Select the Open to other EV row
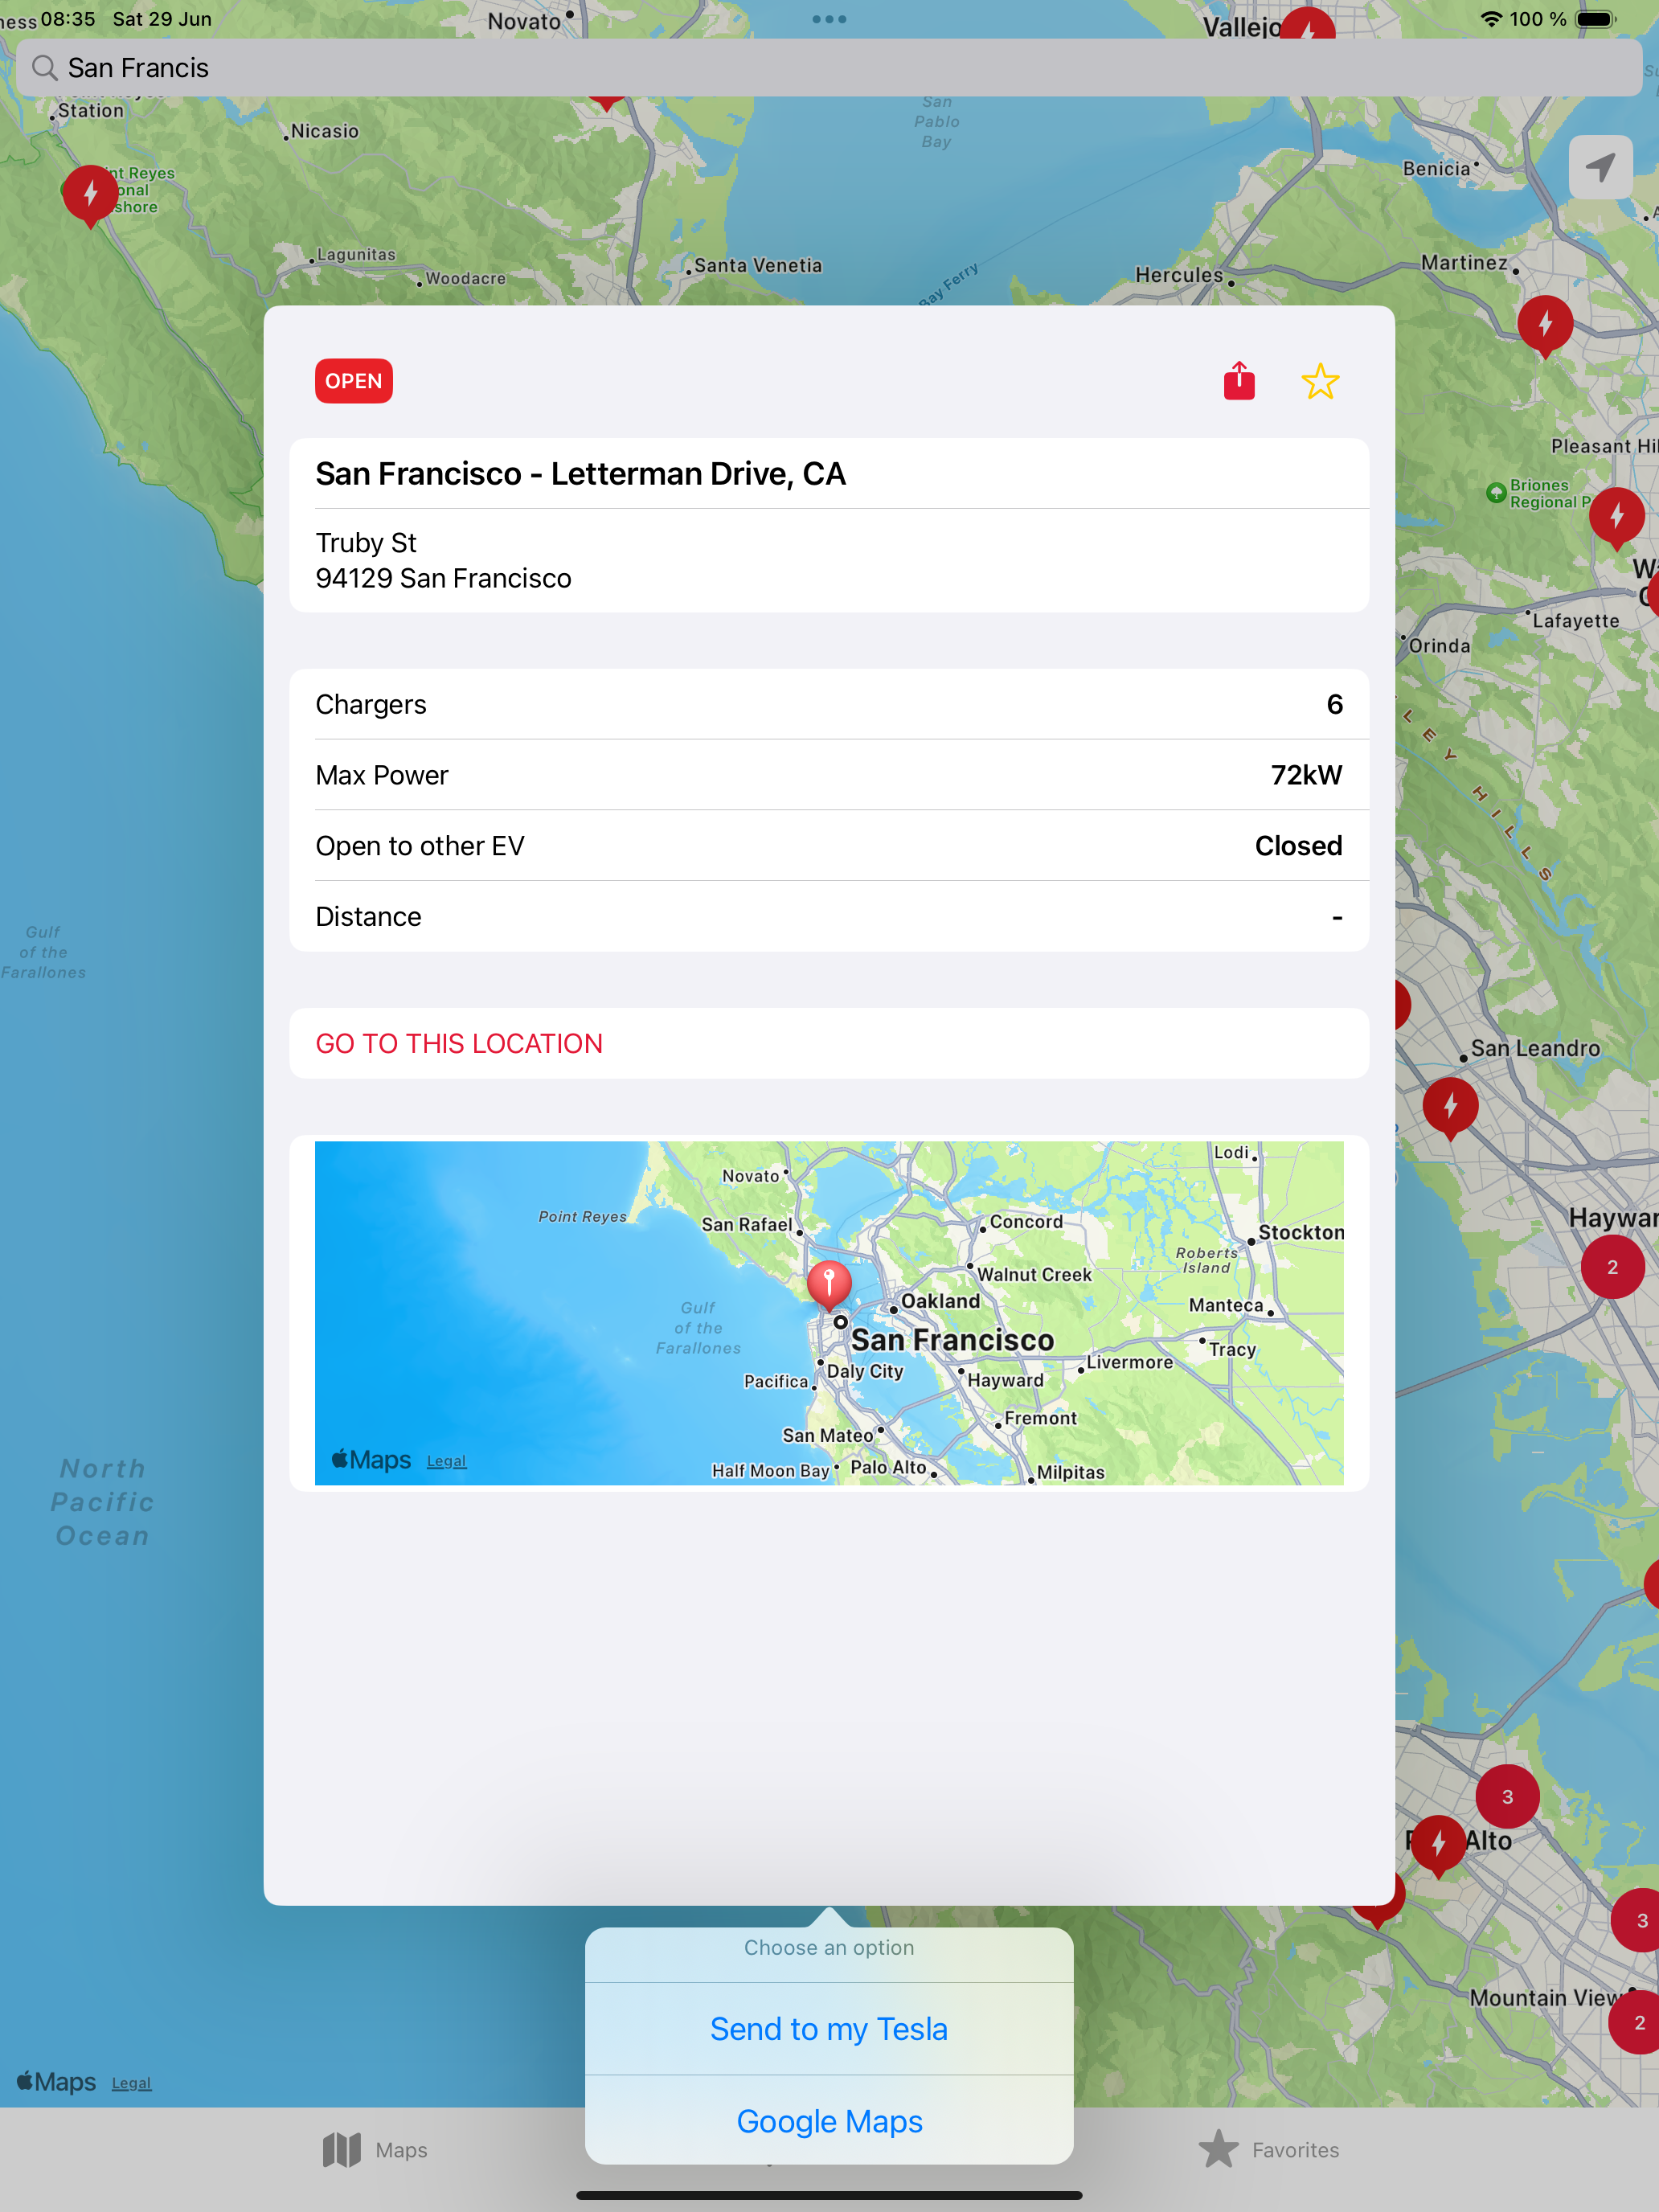Screen dimensions: 1659x2212 pyautogui.click(x=829, y=846)
